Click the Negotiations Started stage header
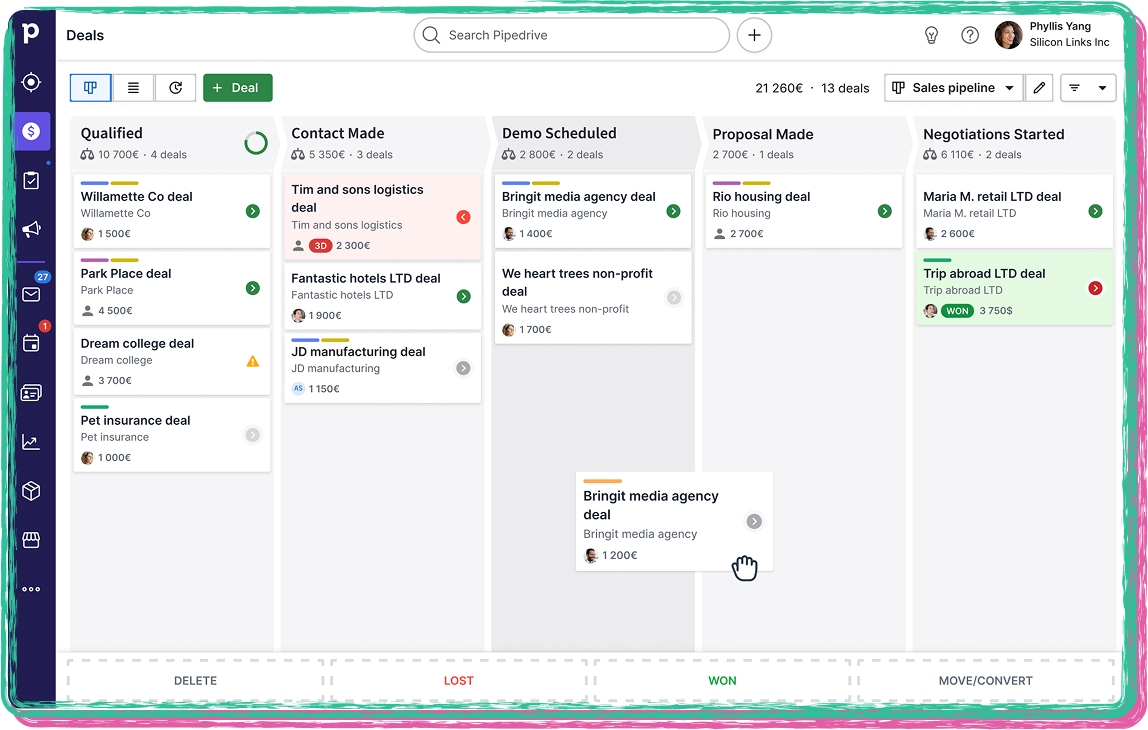The image size is (1148, 730). coord(1014,143)
